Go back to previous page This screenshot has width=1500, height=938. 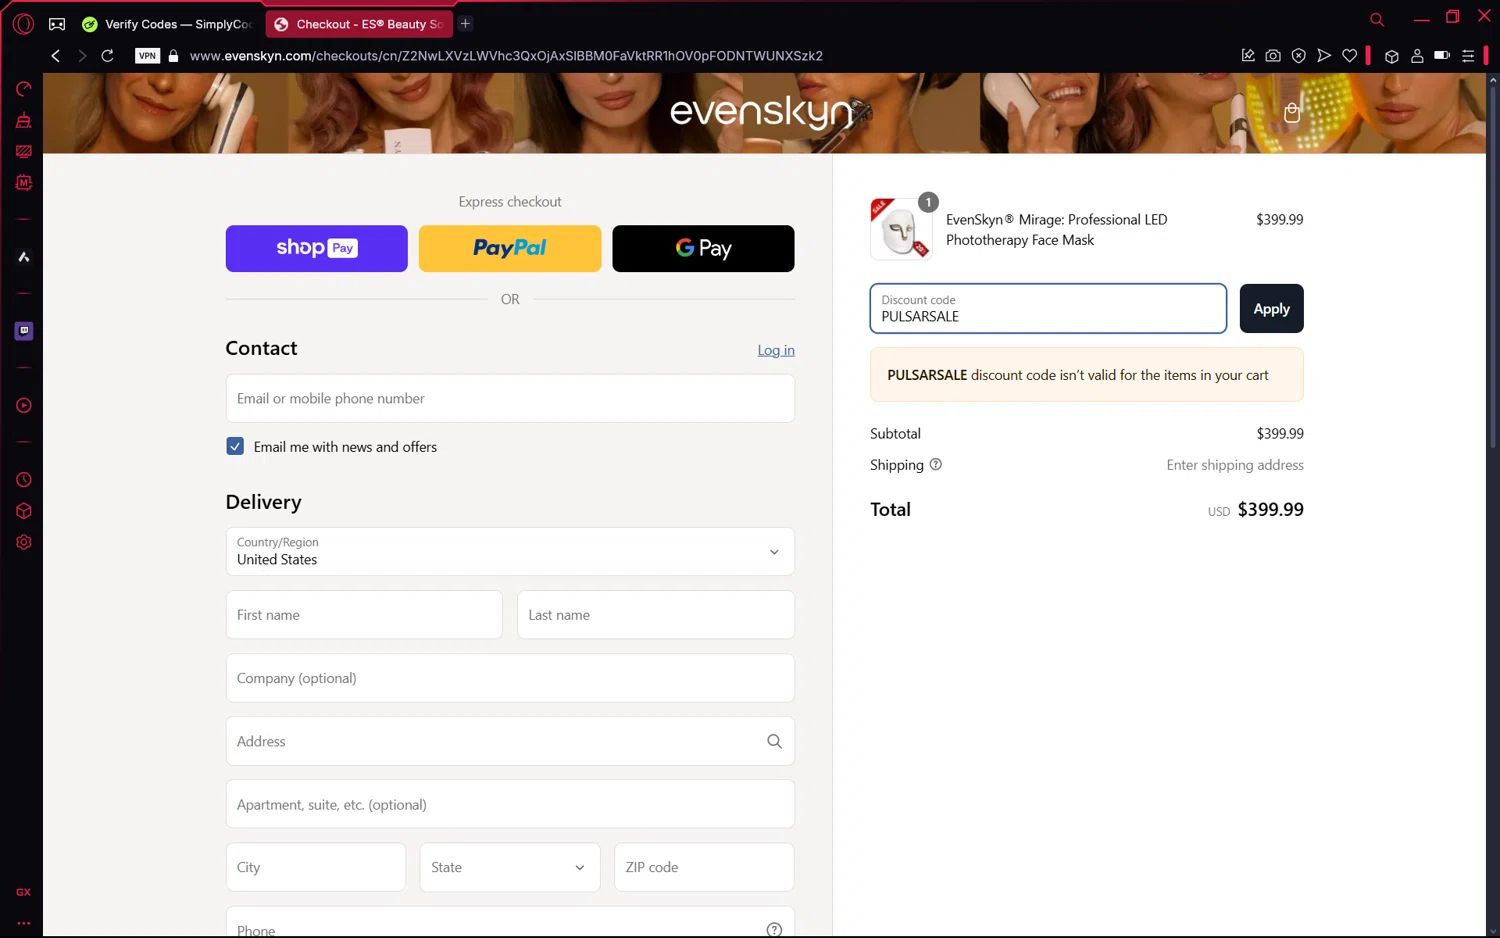(56, 56)
